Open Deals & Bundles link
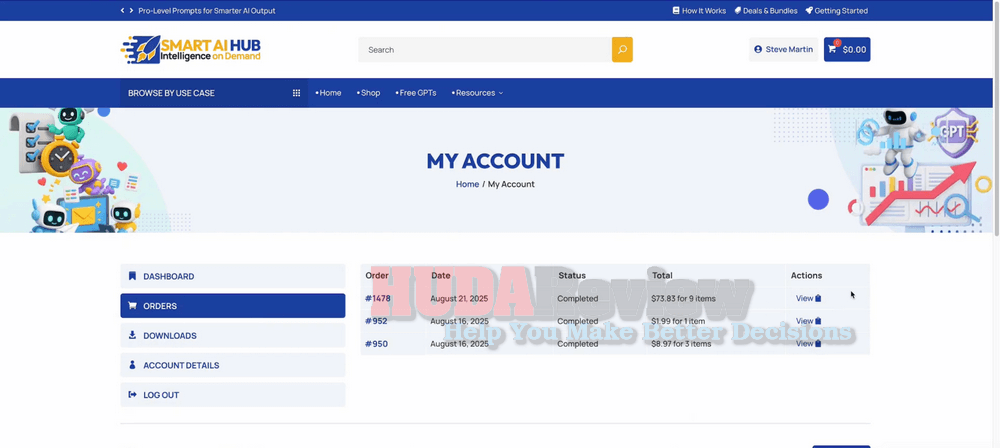The image size is (1000, 448). tap(765, 11)
